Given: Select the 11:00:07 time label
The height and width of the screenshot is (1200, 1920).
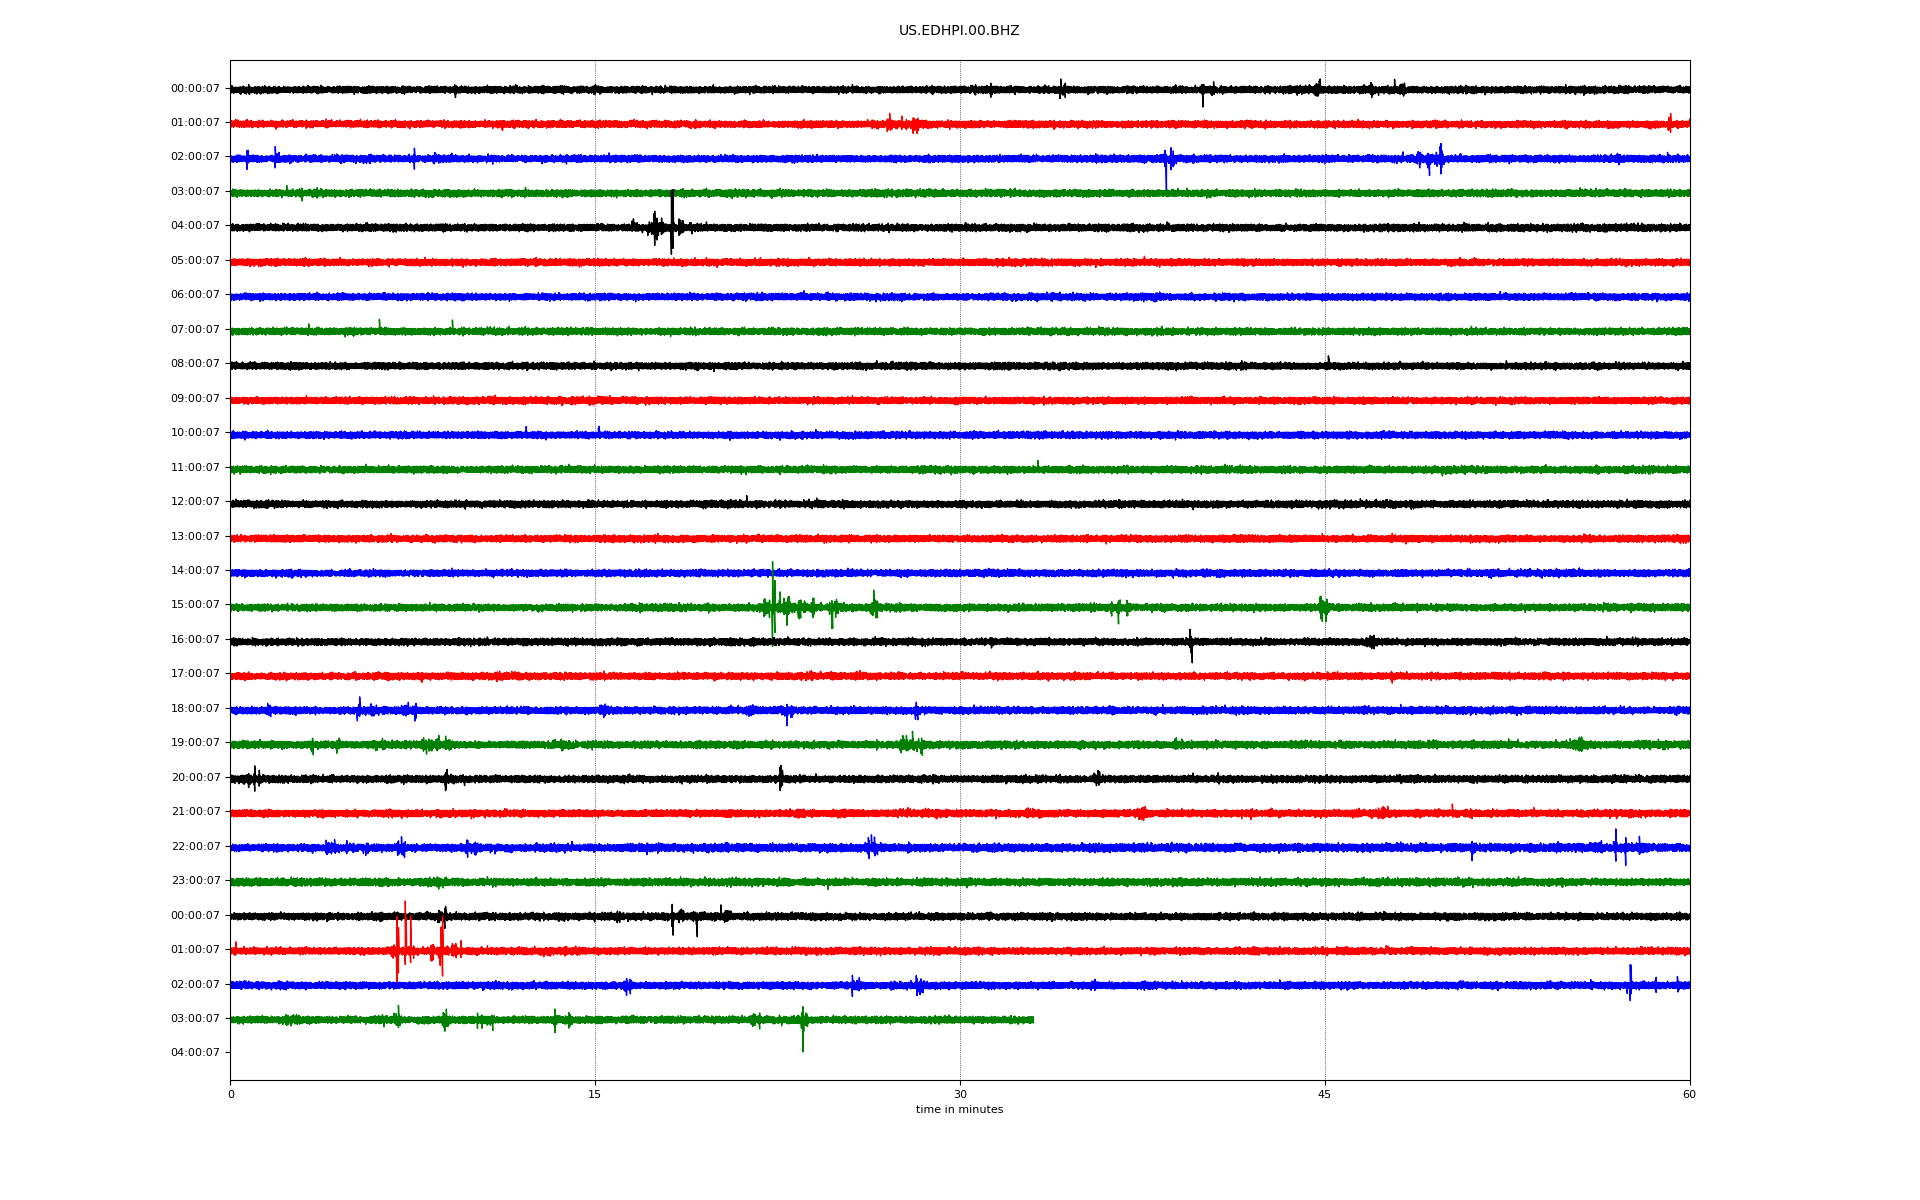Looking at the screenshot, I should 195,468.
